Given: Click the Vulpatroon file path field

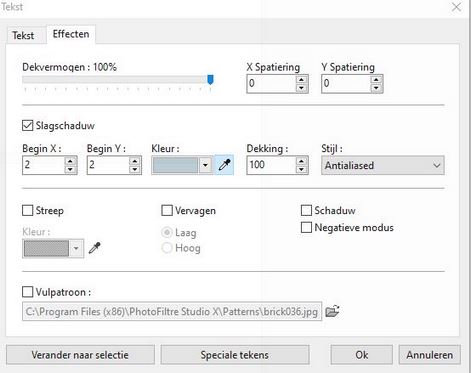Looking at the screenshot, I should 172,312.
